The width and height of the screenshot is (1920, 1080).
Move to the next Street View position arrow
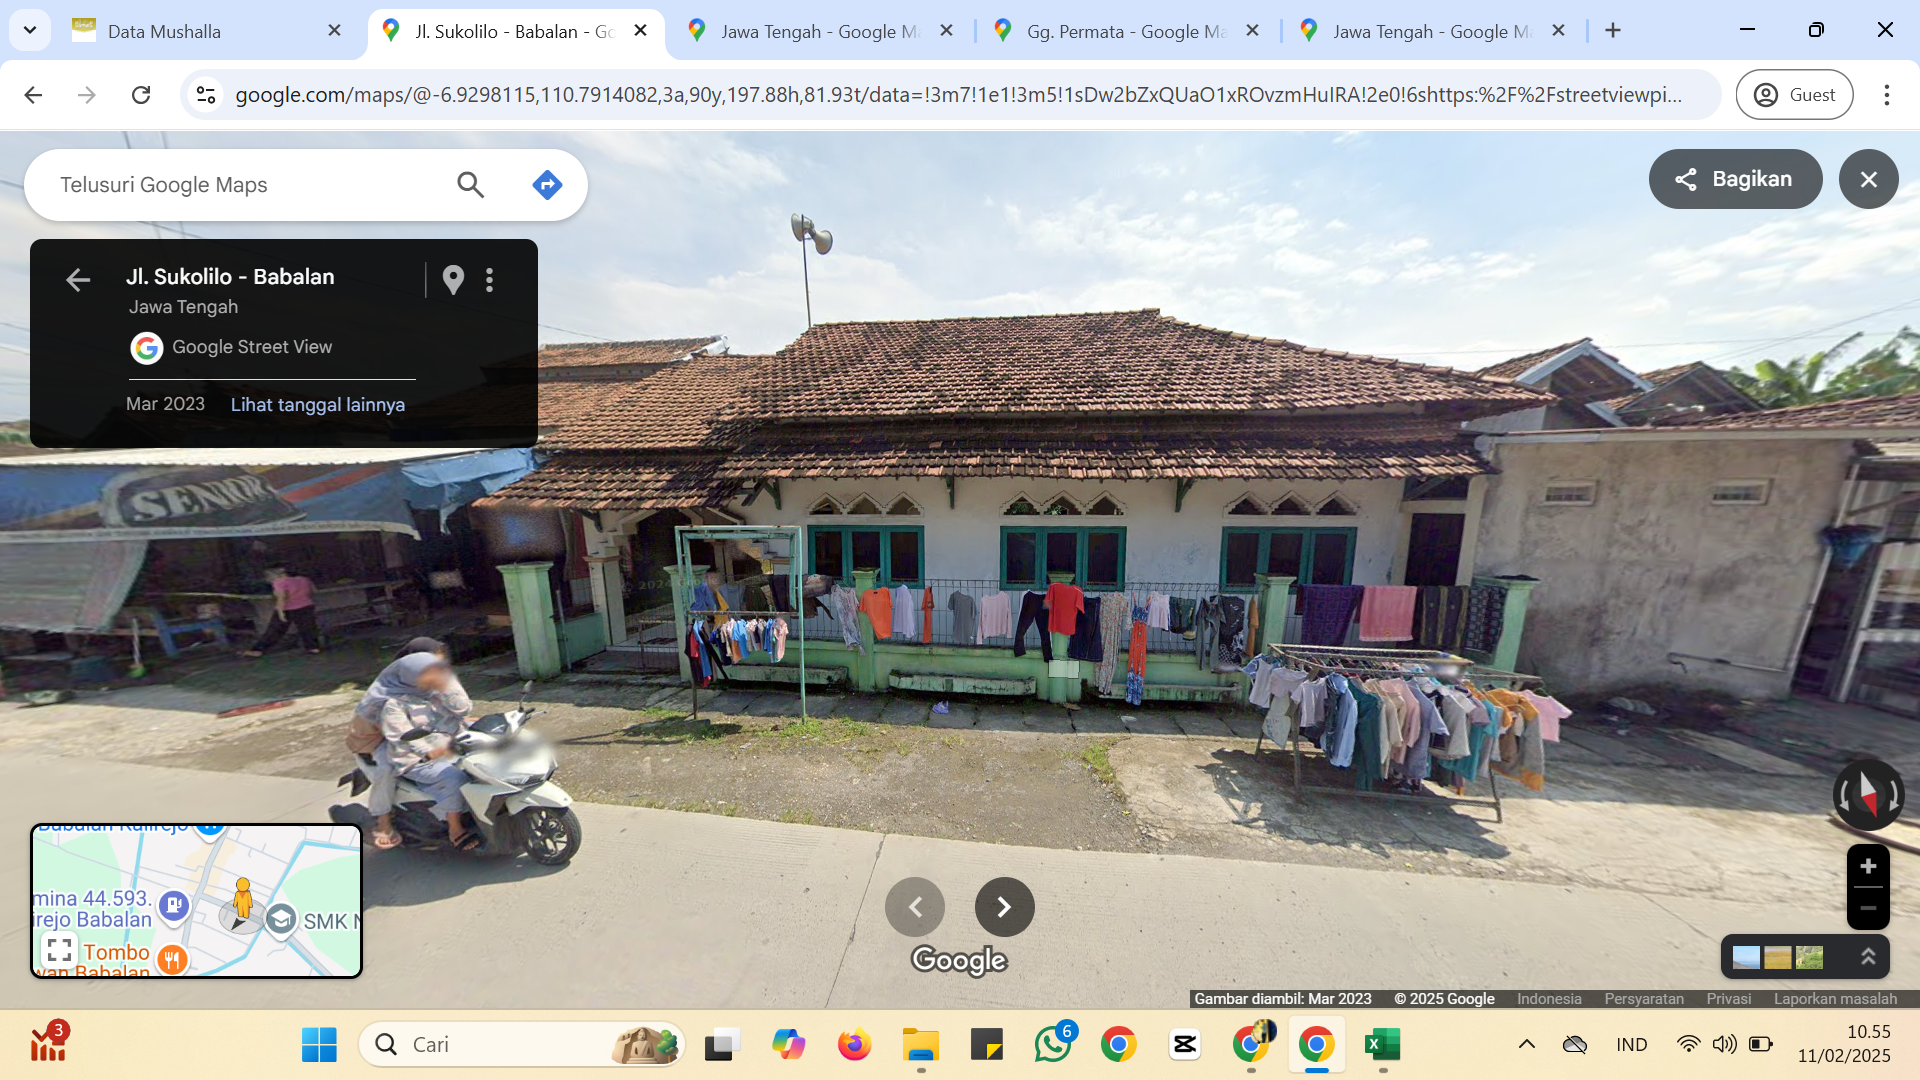(x=1004, y=907)
